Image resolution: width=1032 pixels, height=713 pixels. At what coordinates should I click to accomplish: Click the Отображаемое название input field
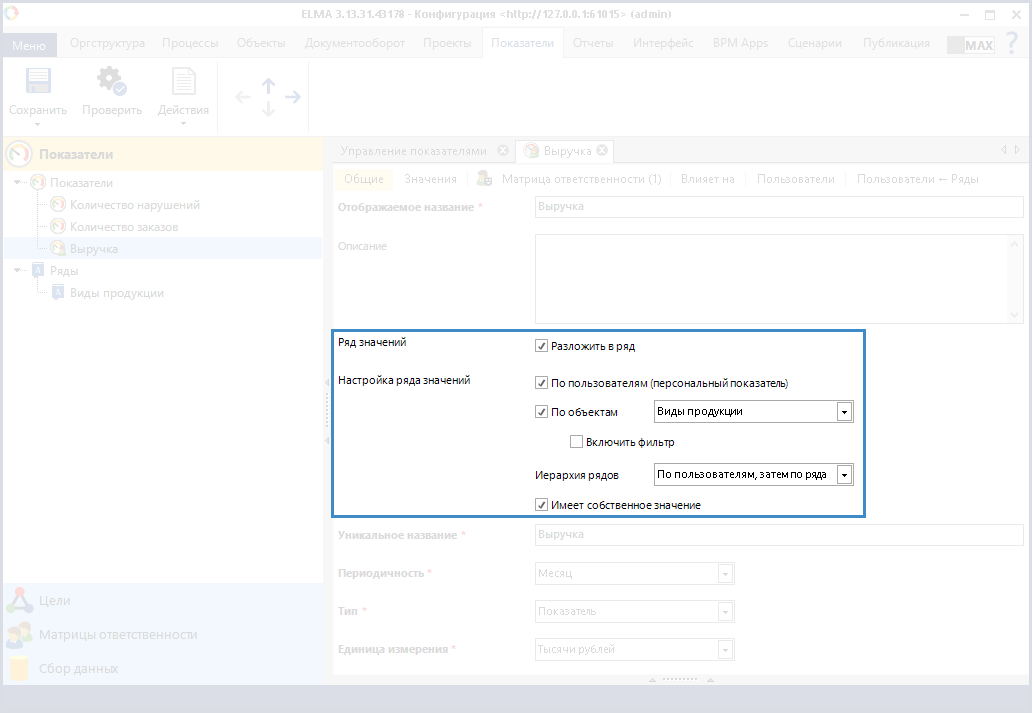click(779, 207)
